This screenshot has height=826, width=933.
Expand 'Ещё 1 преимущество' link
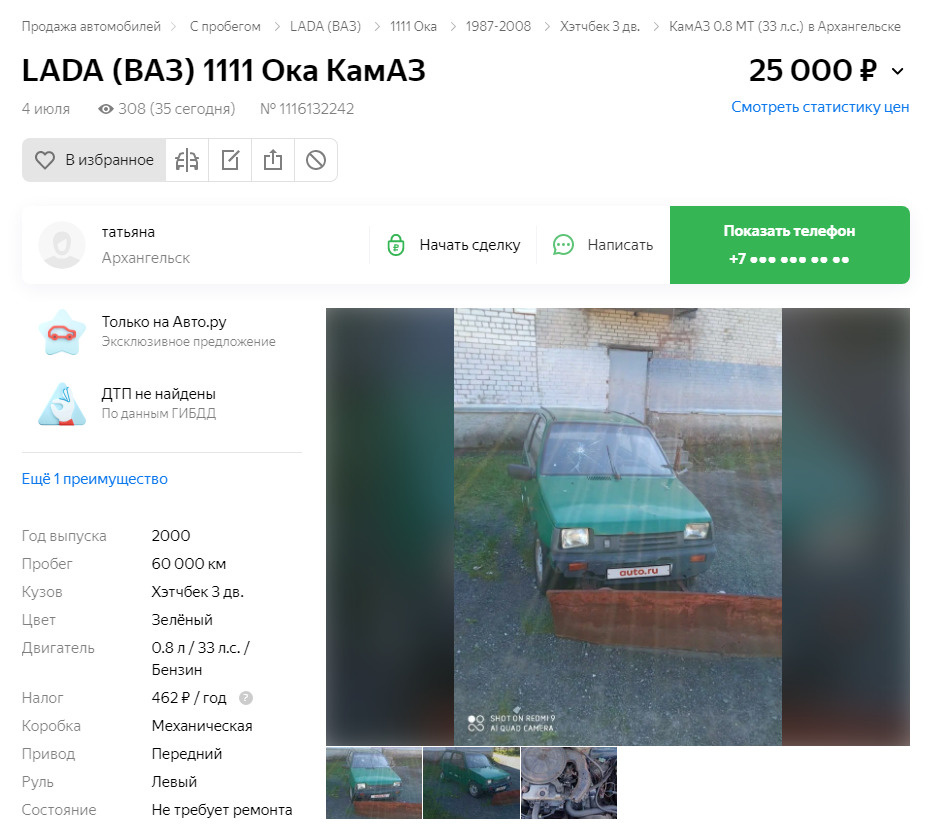(95, 479)
